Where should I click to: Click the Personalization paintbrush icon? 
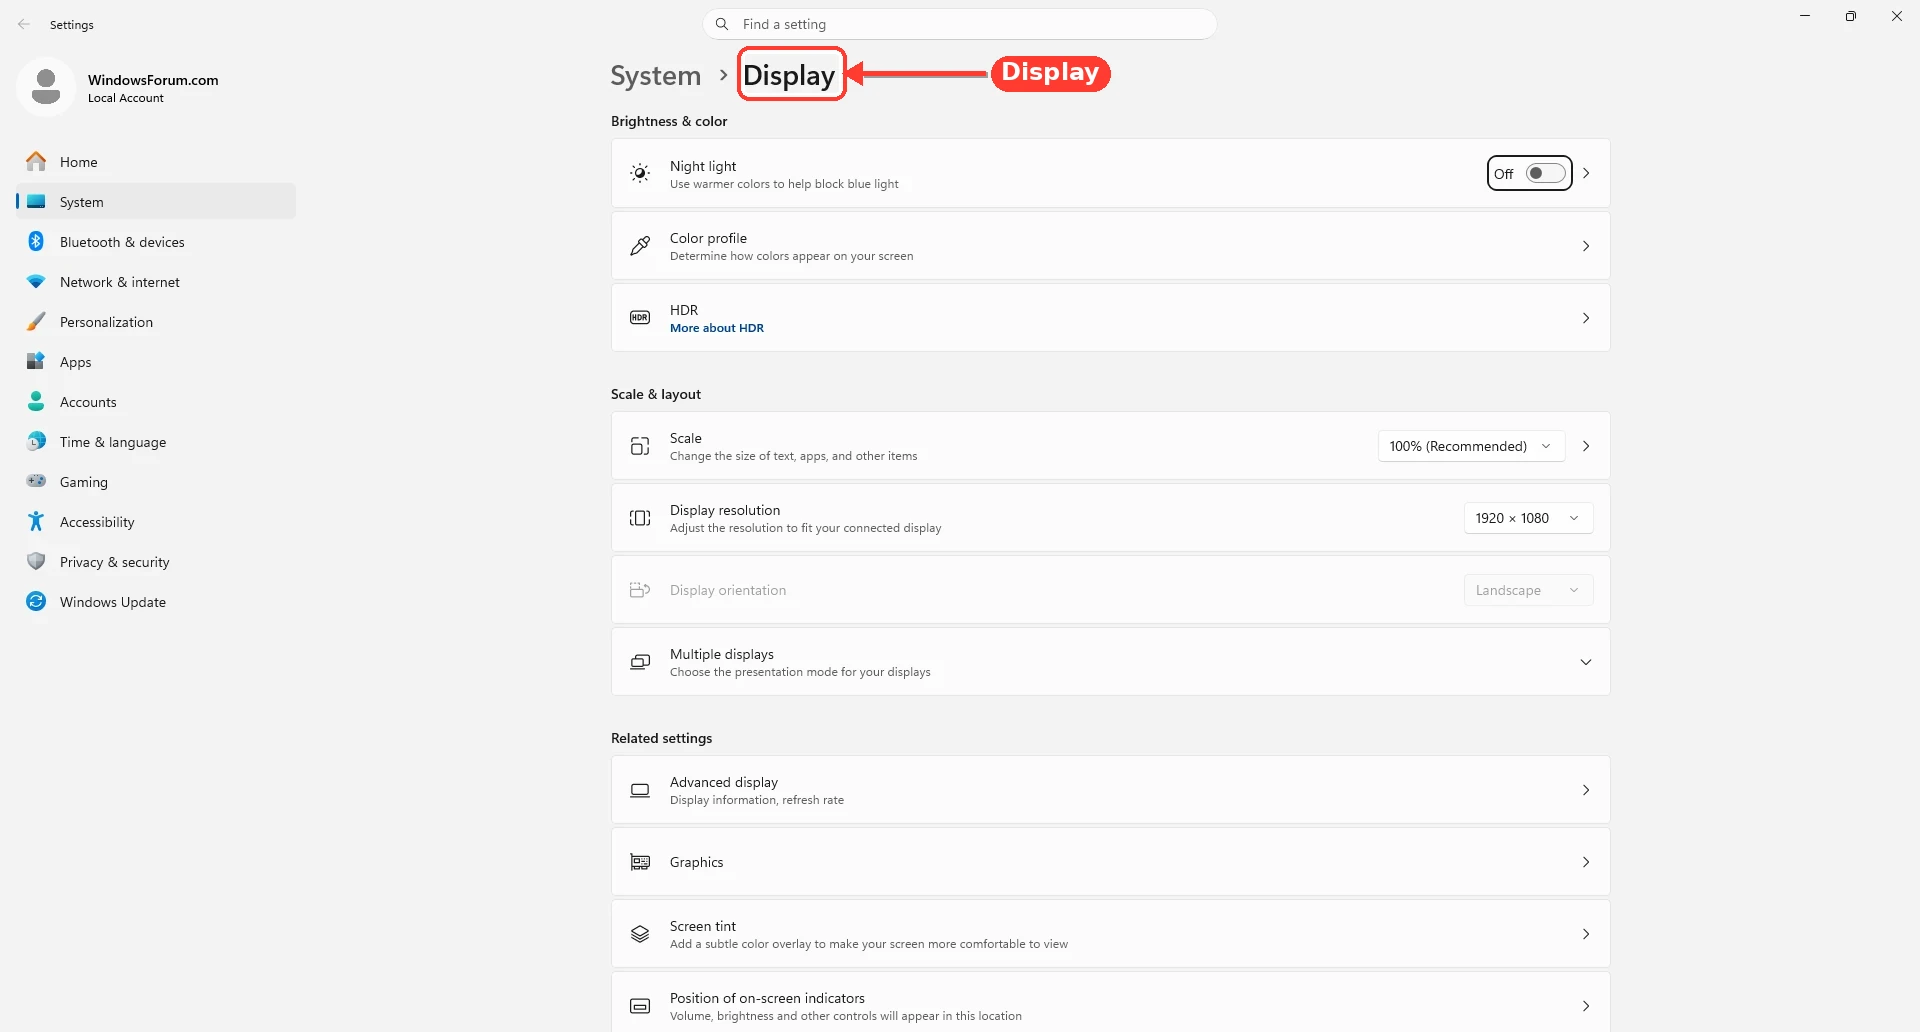click(36, 321)
